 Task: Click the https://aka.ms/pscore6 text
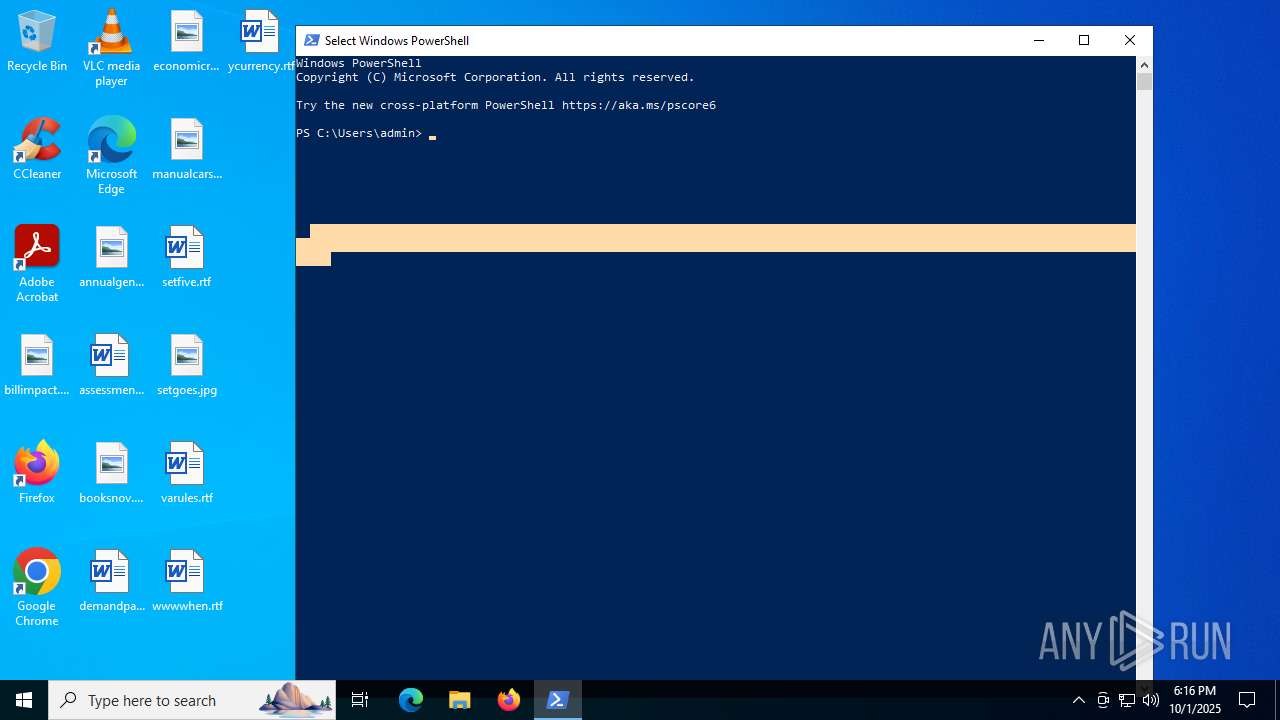tap(639, 105)
